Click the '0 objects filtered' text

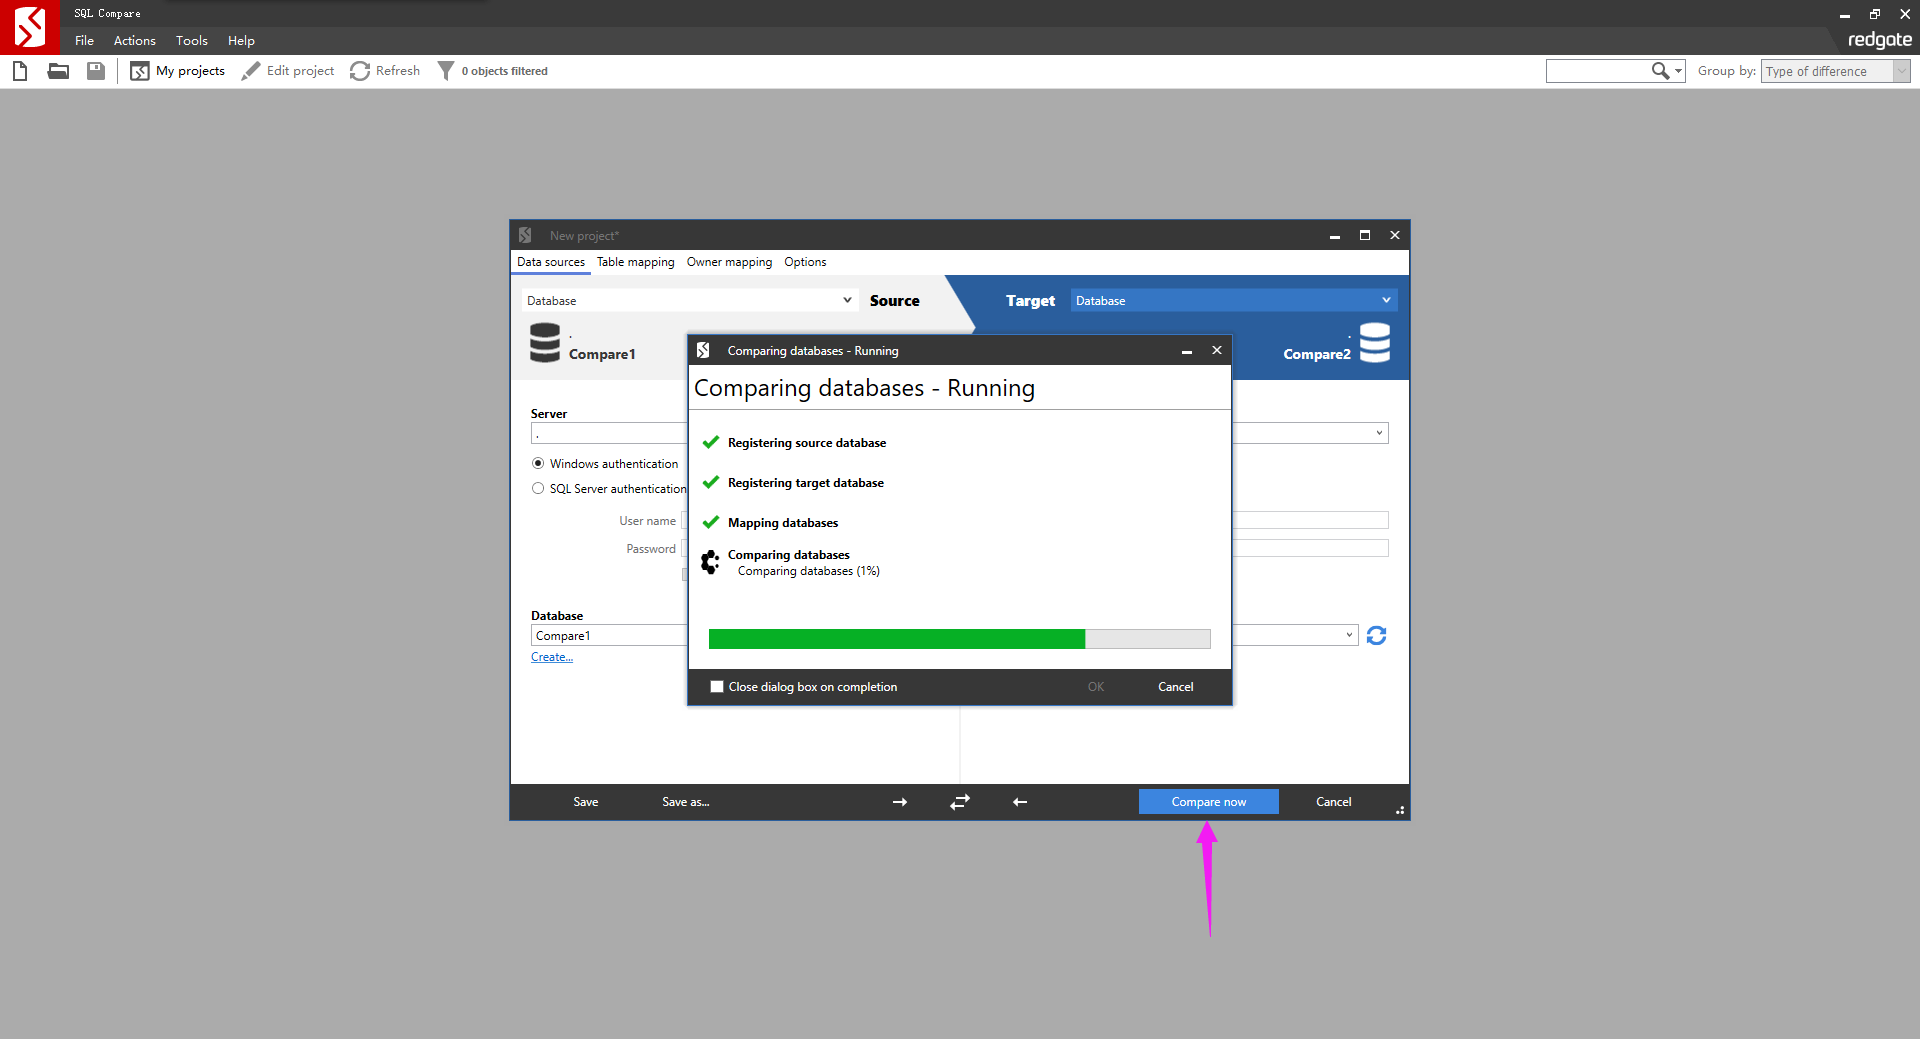click(x=505, y=71)
